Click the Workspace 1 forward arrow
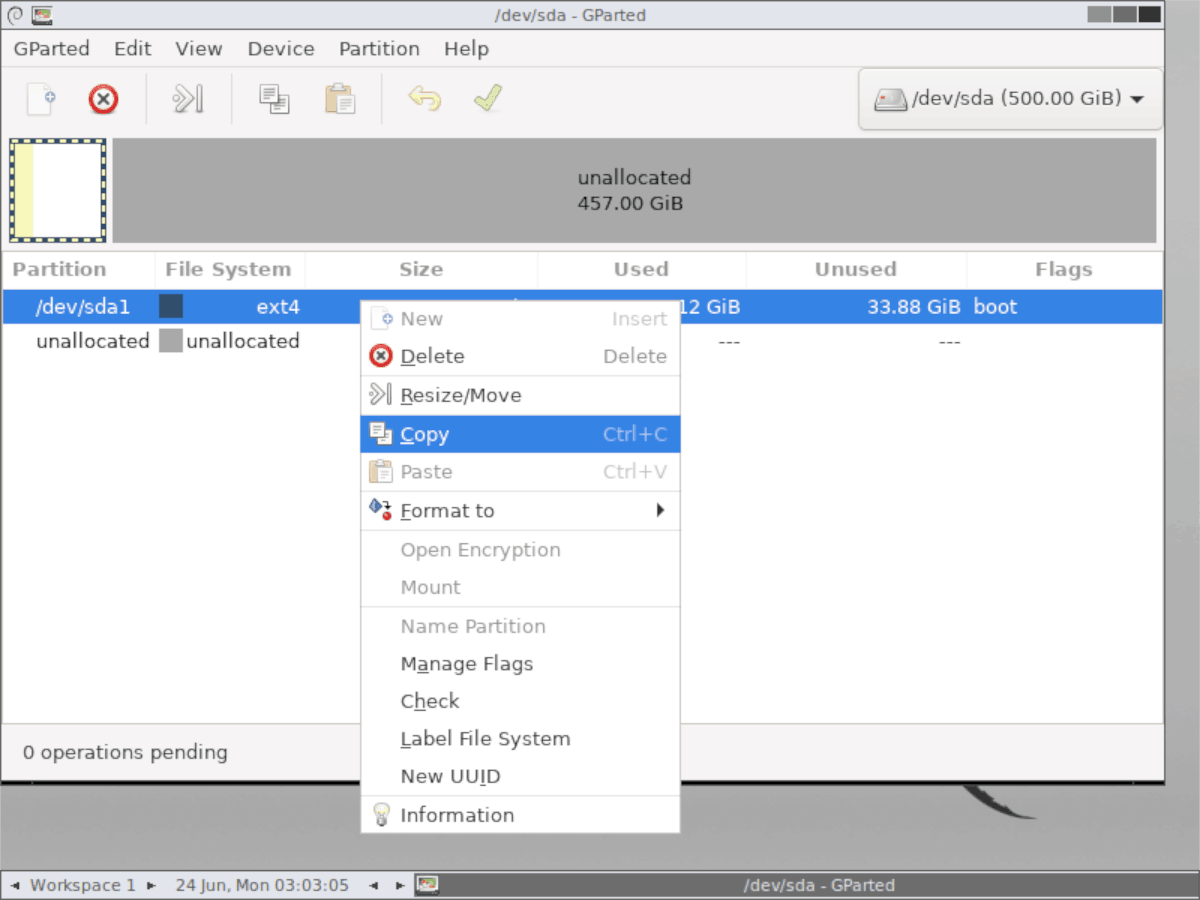1200x900 pixels. coord(150,885)
